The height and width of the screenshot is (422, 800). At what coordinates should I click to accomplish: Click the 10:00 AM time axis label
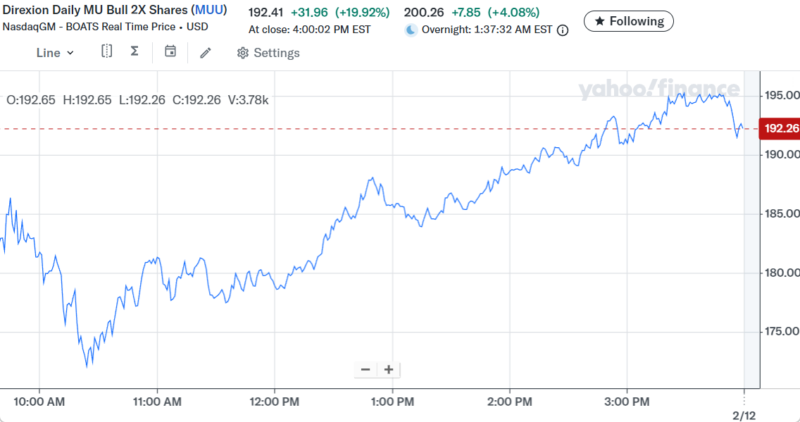(39, 402)
